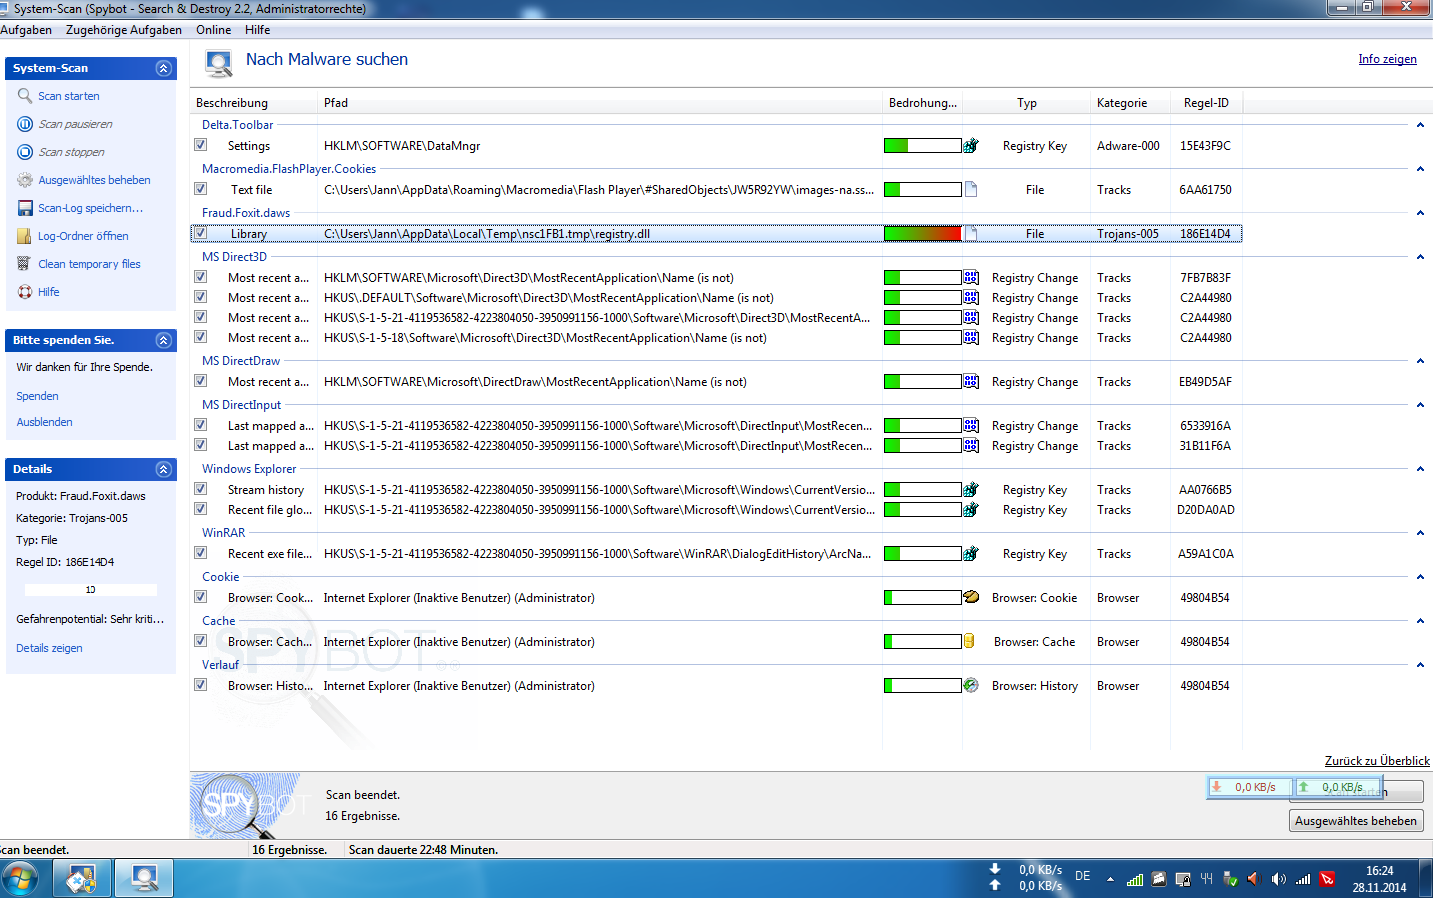
Task: Uncheck the Browser: Cookie checkbox
Action: [x=200, y=597]
